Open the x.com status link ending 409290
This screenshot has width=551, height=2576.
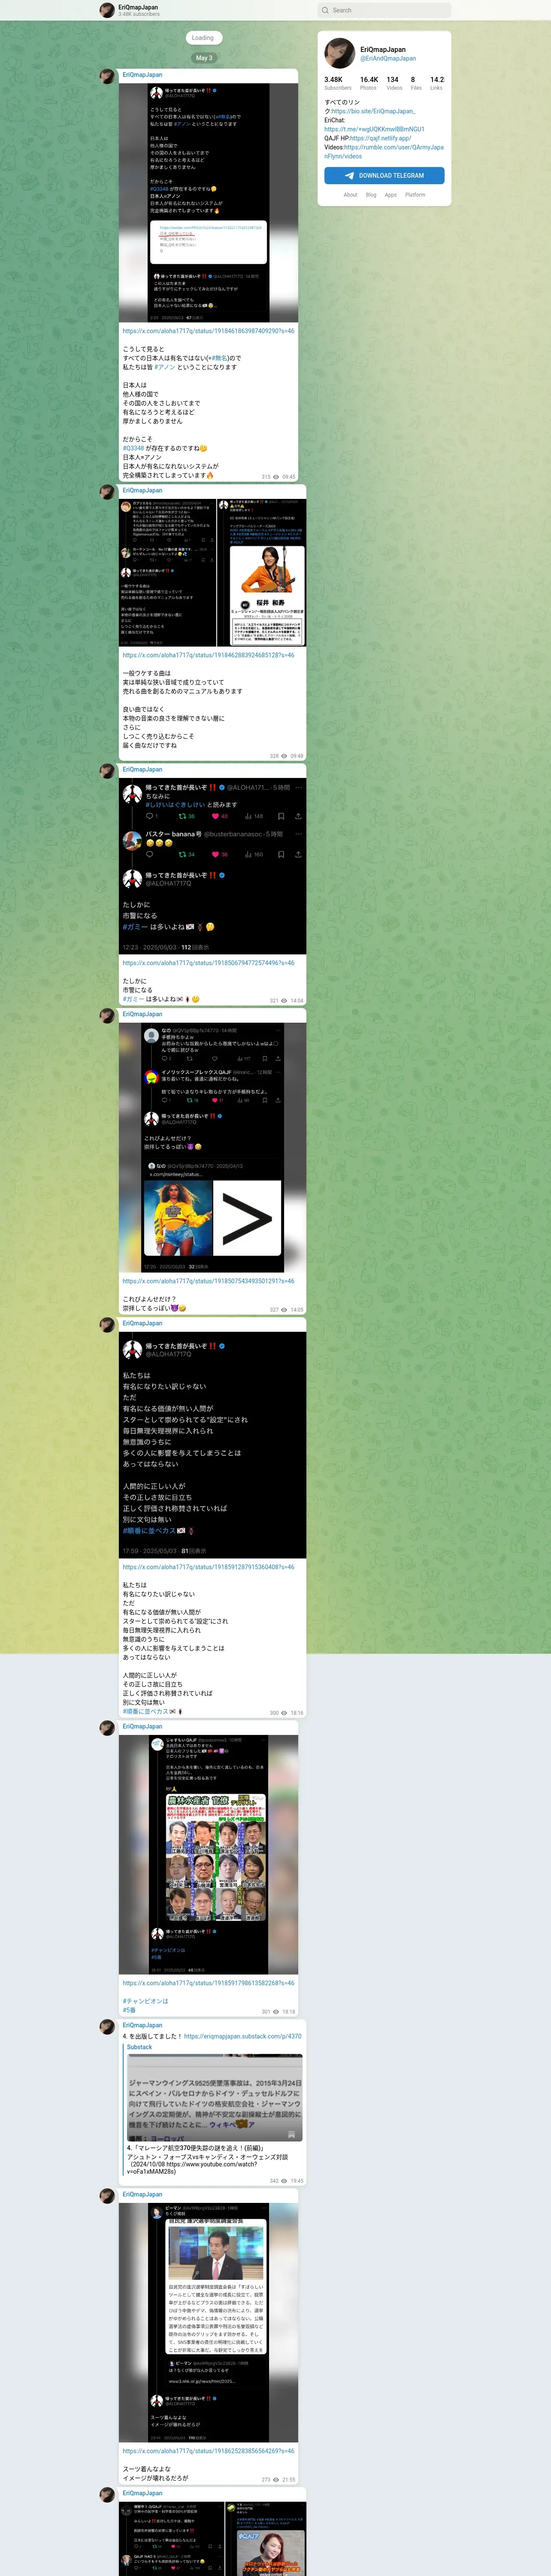208,330
